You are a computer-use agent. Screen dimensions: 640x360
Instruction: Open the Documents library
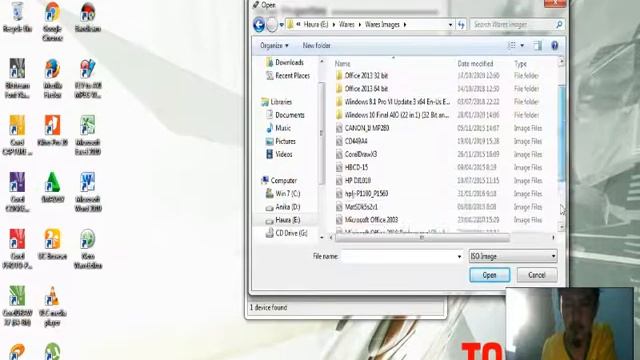(x=285, y=115)
